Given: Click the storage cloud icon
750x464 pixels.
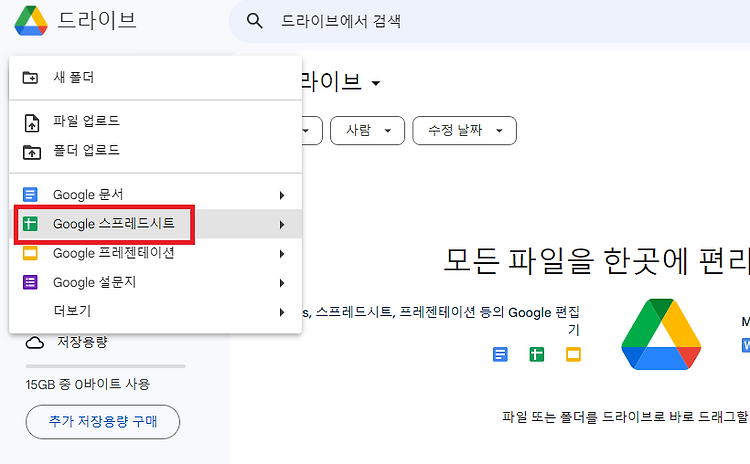Looking at the screenshot, I should [x=34, y=343].
